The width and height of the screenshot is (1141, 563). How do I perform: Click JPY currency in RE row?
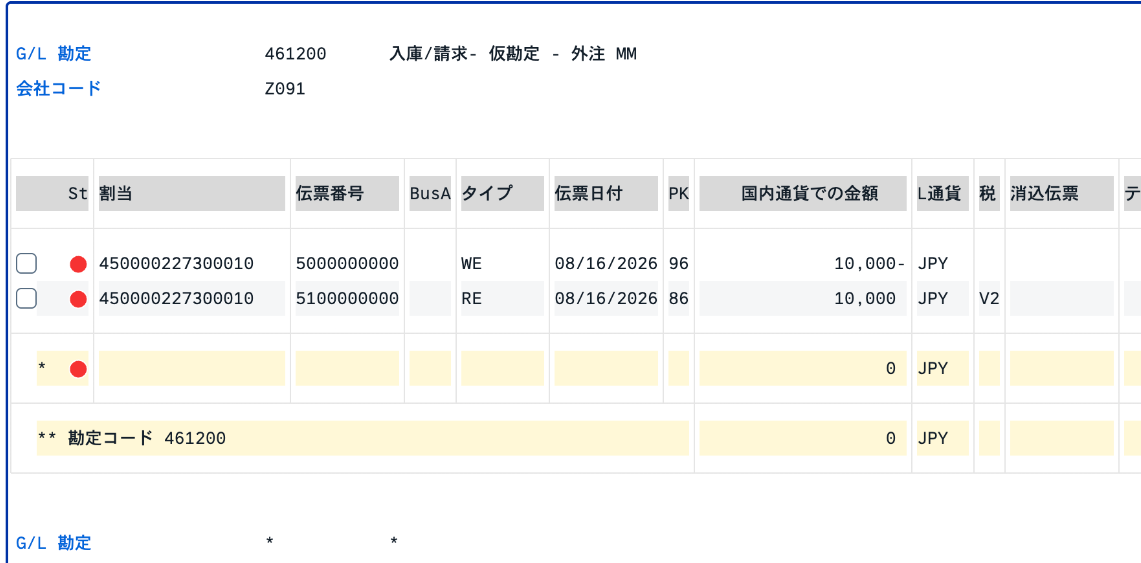point(932,298)
